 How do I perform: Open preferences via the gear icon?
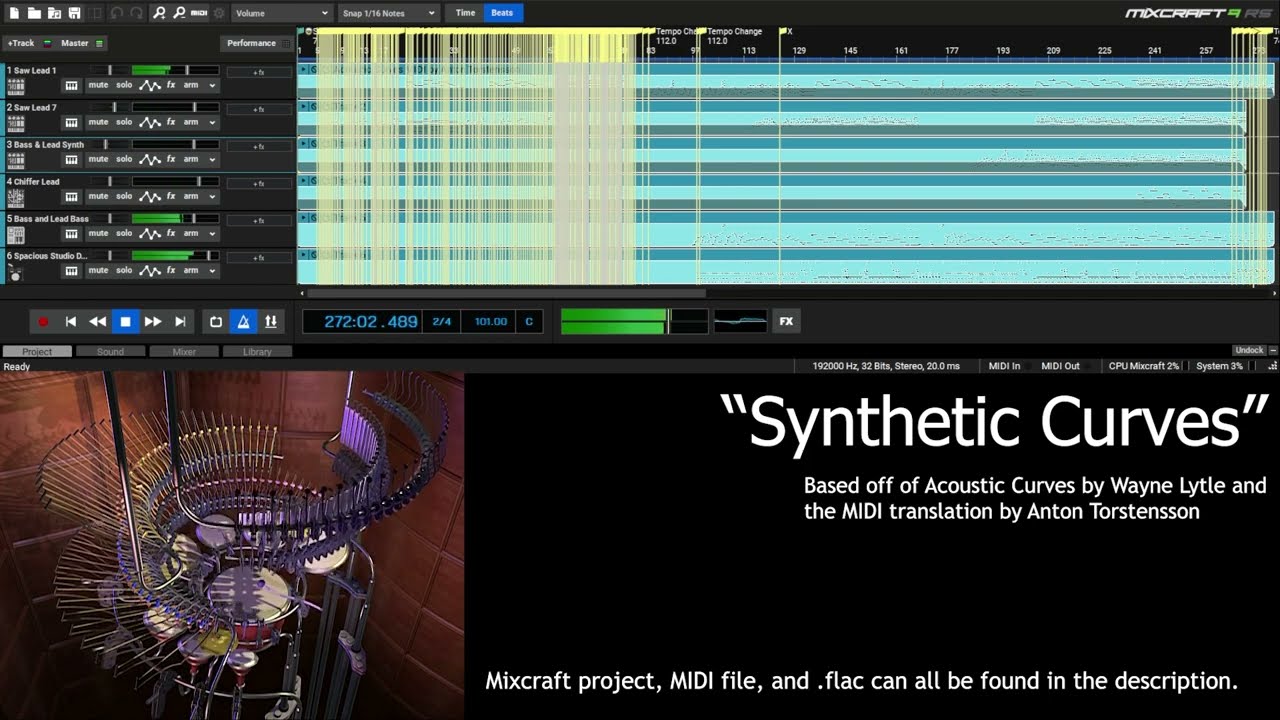click(219, 13)
